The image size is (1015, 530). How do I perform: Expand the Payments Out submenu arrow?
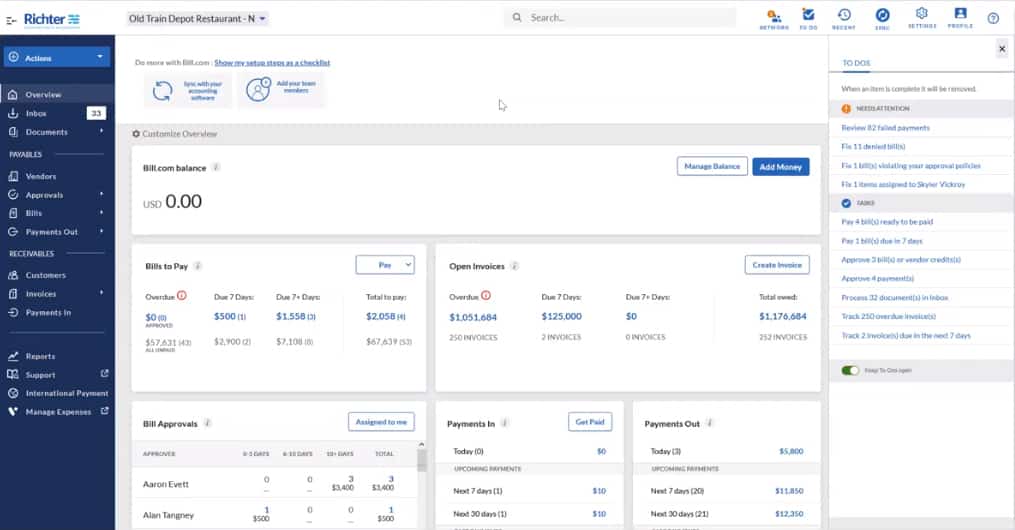(x=102, y=231)
